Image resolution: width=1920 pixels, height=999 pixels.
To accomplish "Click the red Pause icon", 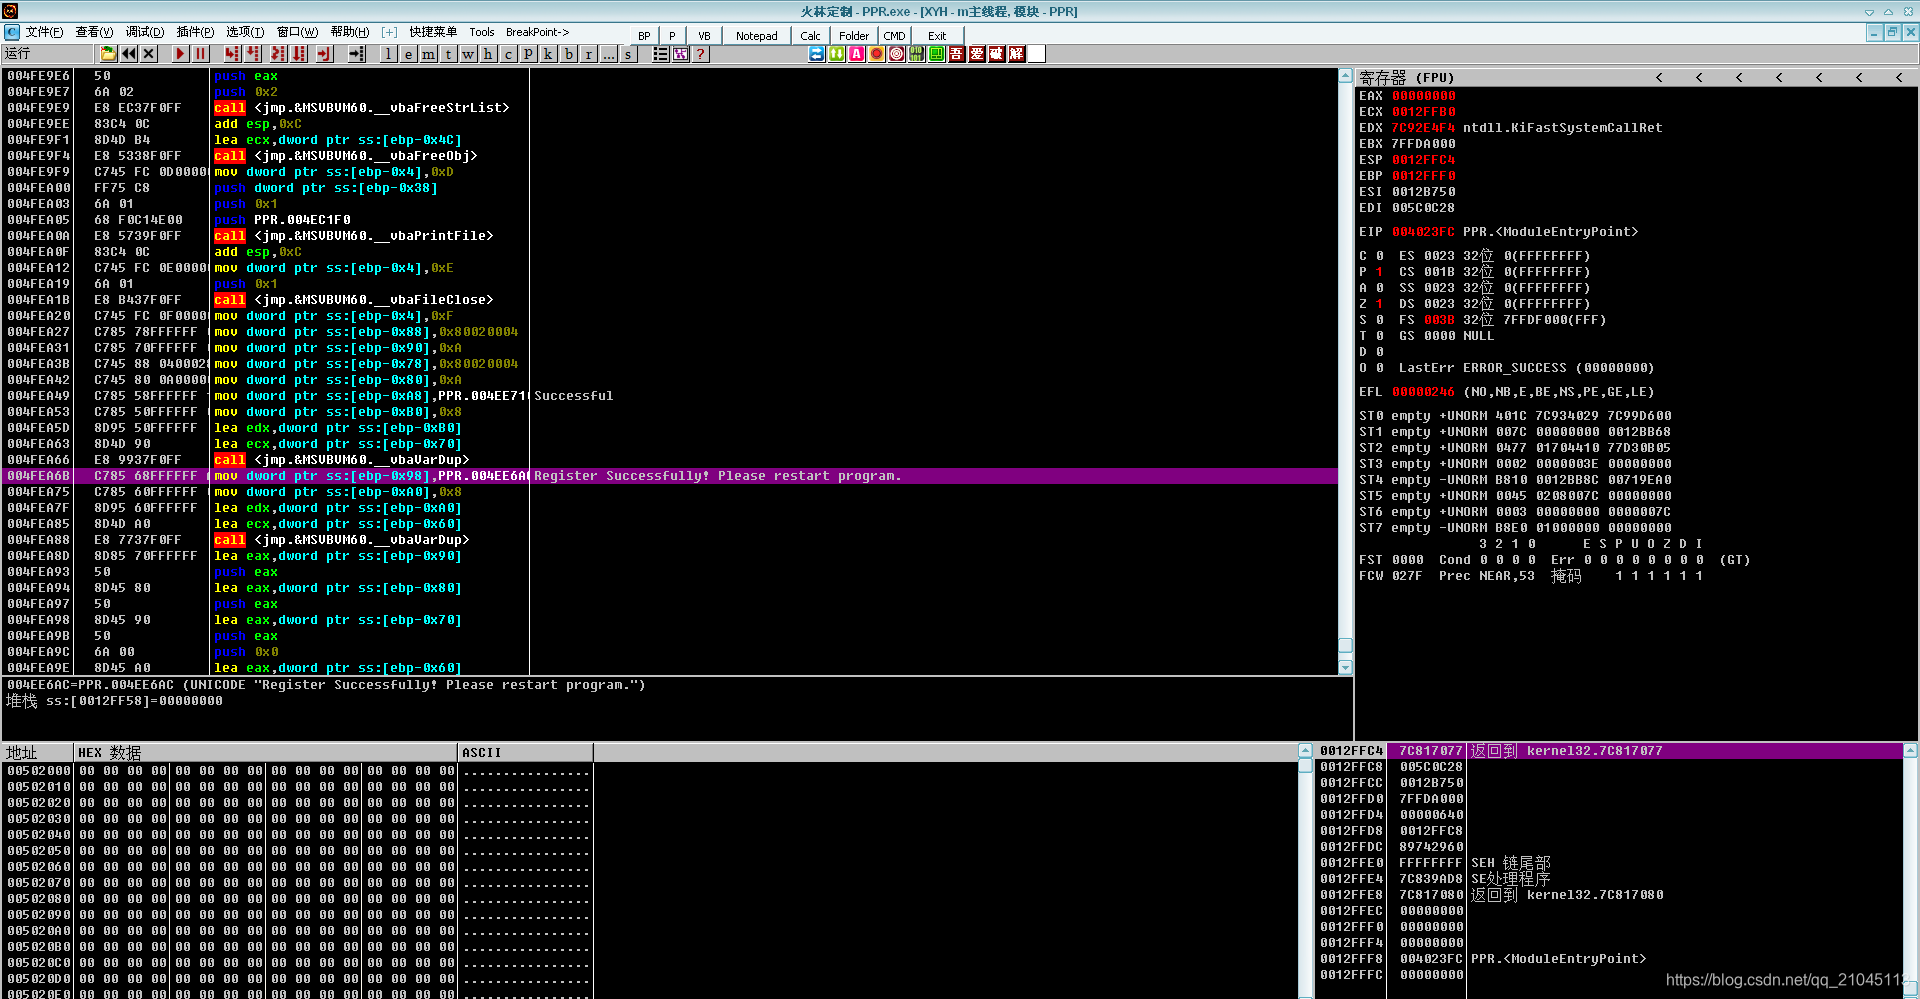I will point(201,54).
